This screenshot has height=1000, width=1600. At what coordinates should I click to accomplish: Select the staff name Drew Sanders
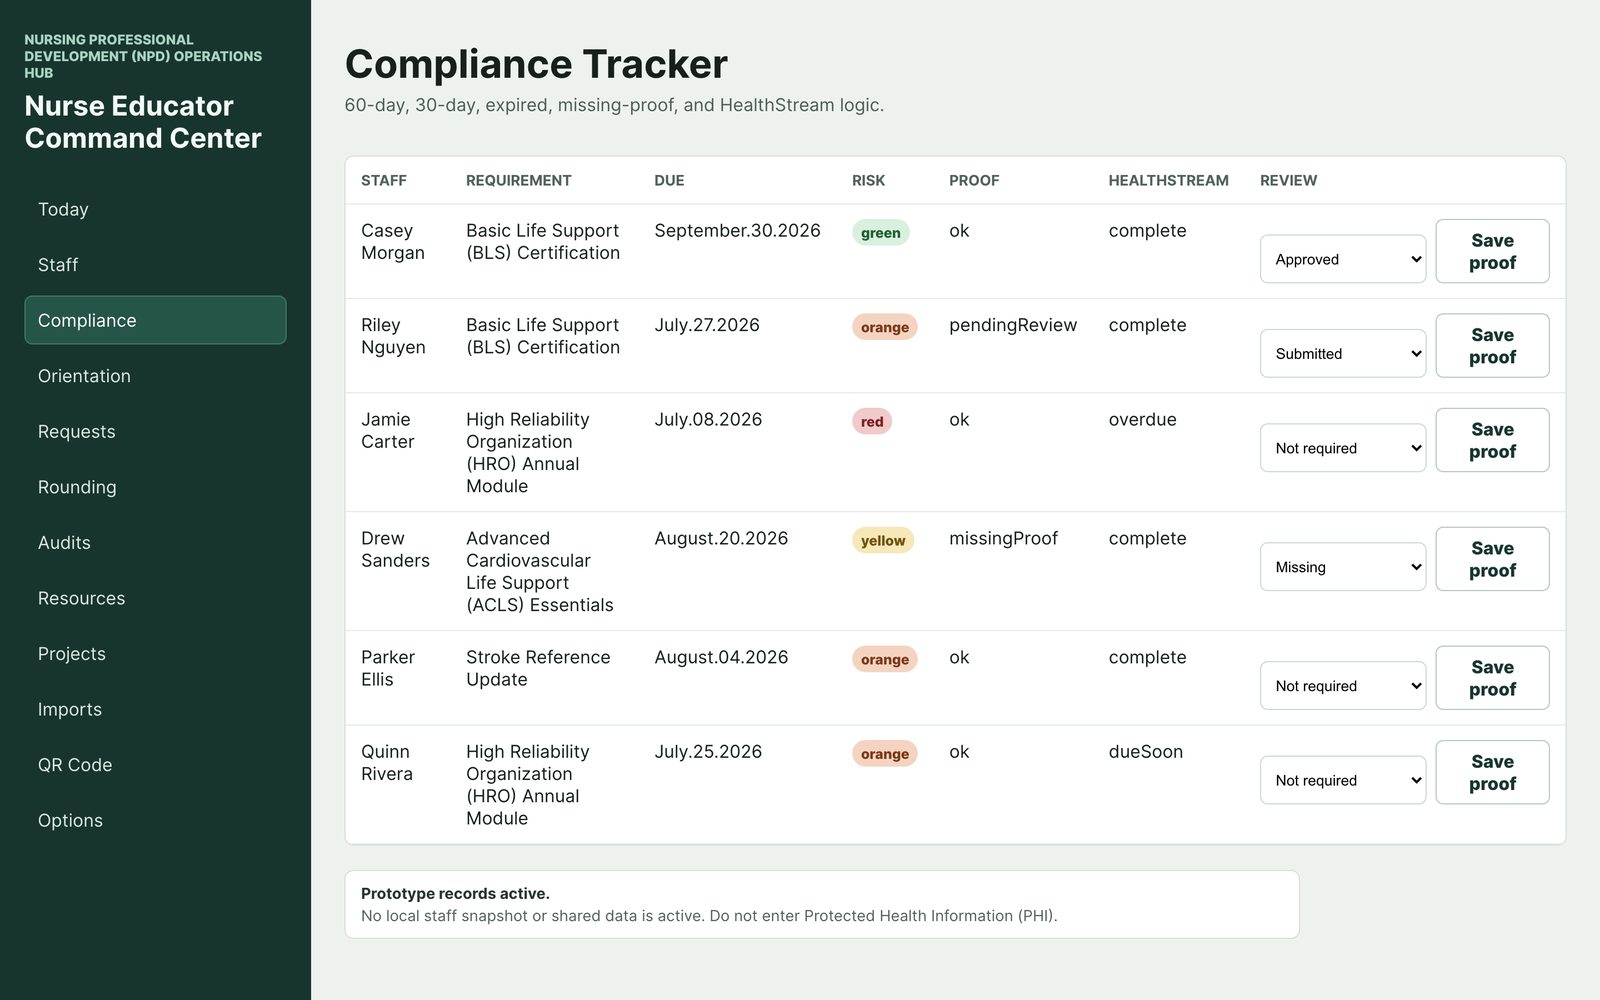[395, 550]
